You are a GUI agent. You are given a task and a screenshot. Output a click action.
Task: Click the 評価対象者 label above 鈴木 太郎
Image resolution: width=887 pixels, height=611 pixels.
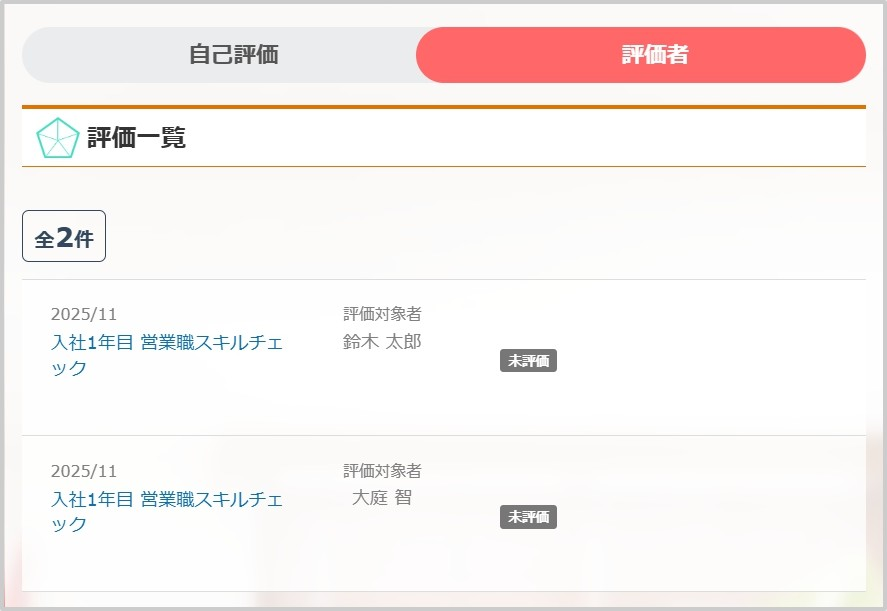click(382, 315)
